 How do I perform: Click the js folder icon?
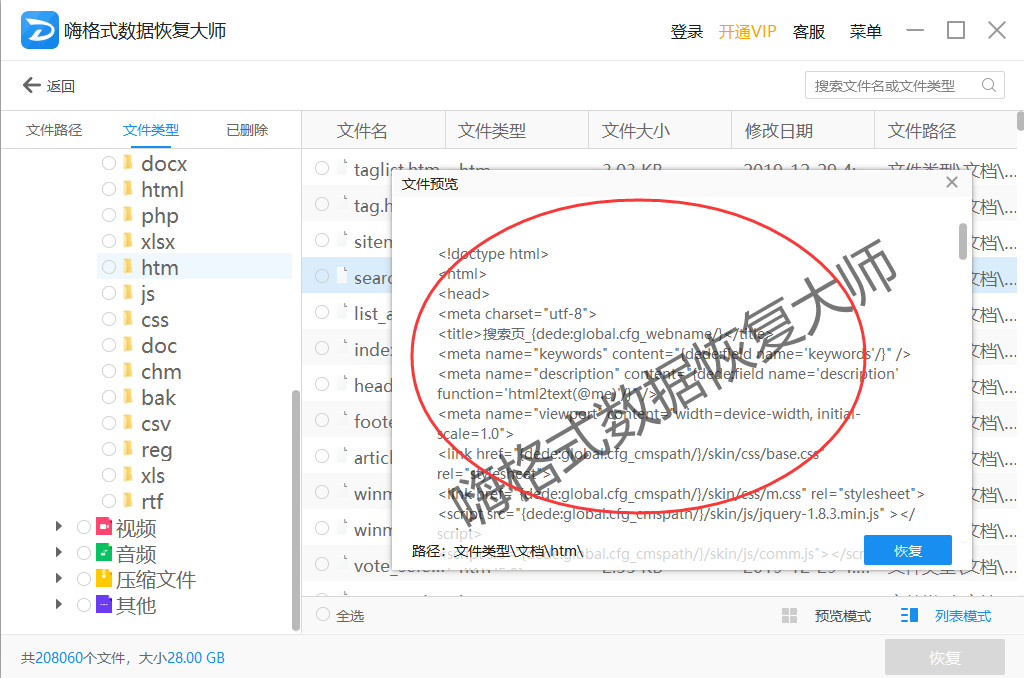[x=128, y=293]
